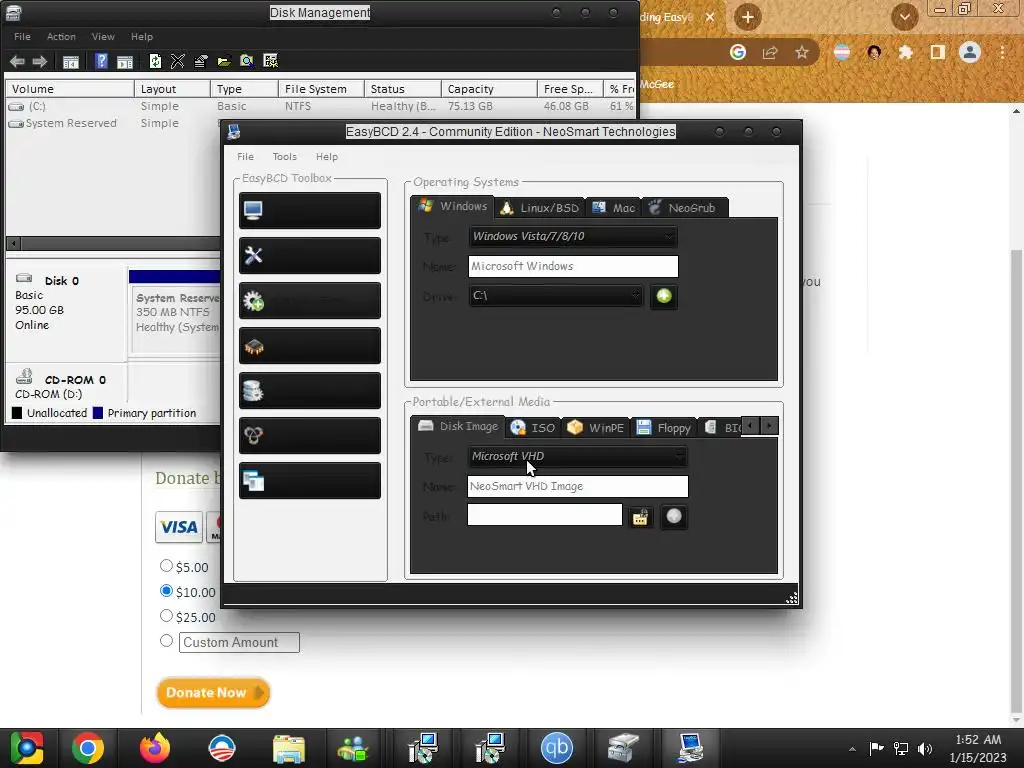Screen dimensions: 1024x768
Task: Click the Capacity column header
Action: click(488, 89)
